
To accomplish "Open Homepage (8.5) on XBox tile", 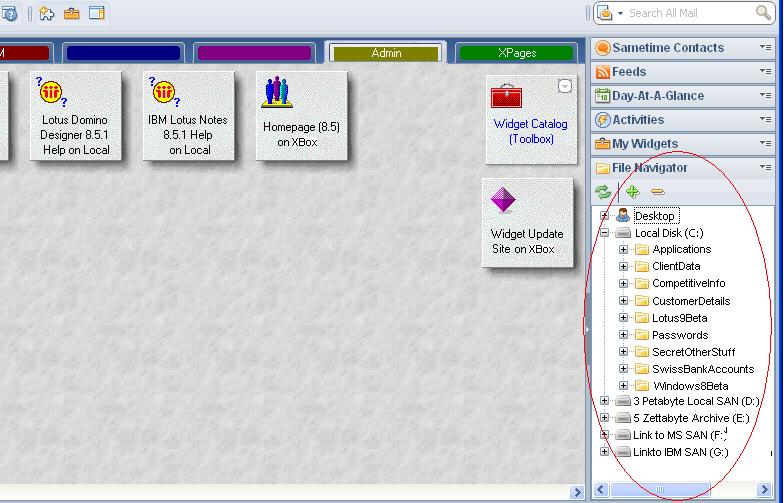I will click(302, 116).
